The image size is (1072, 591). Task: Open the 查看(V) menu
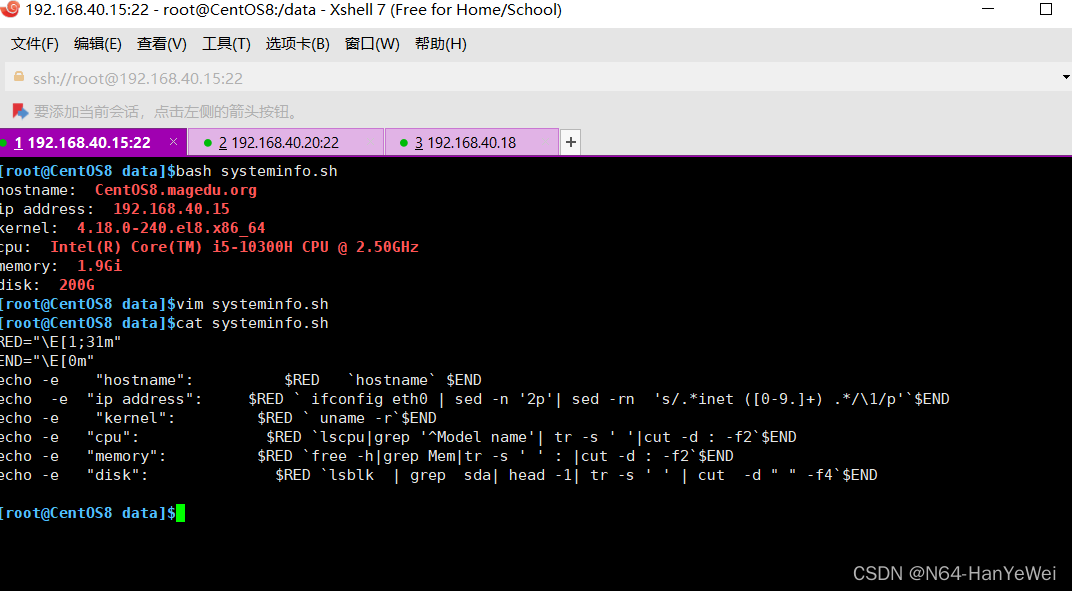[161, 43]
